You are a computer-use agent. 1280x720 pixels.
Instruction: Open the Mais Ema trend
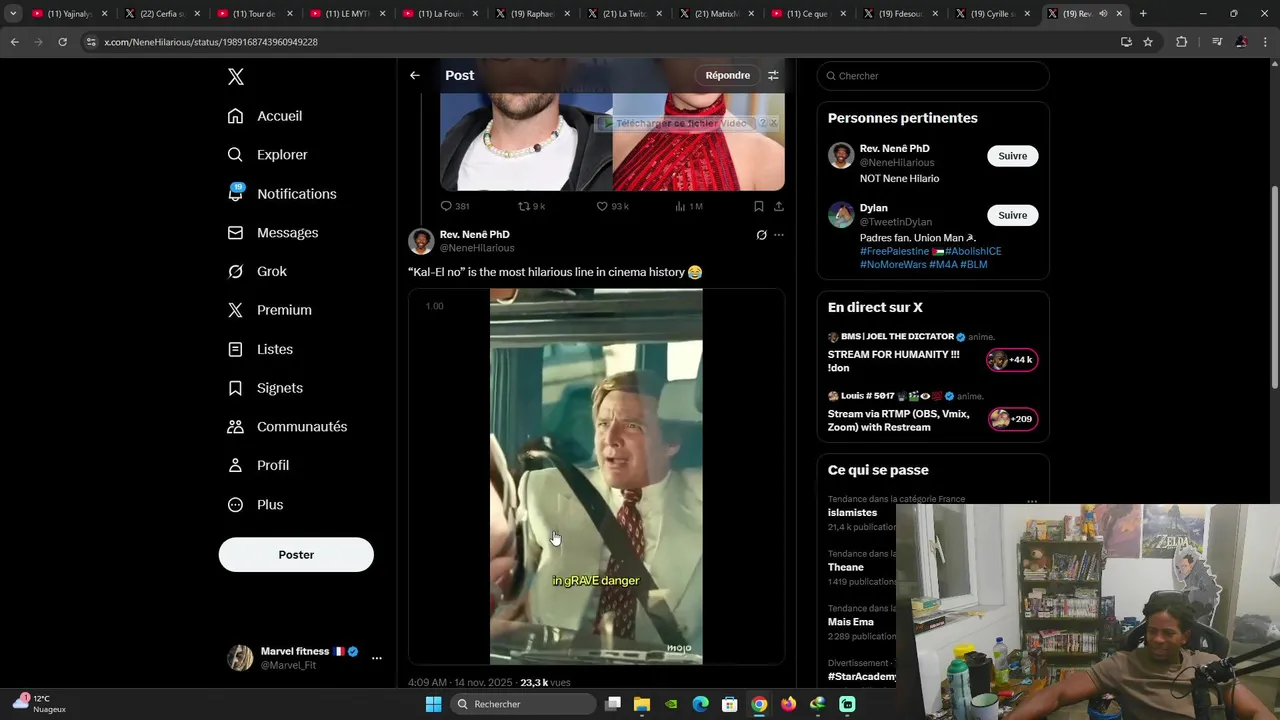850,622
